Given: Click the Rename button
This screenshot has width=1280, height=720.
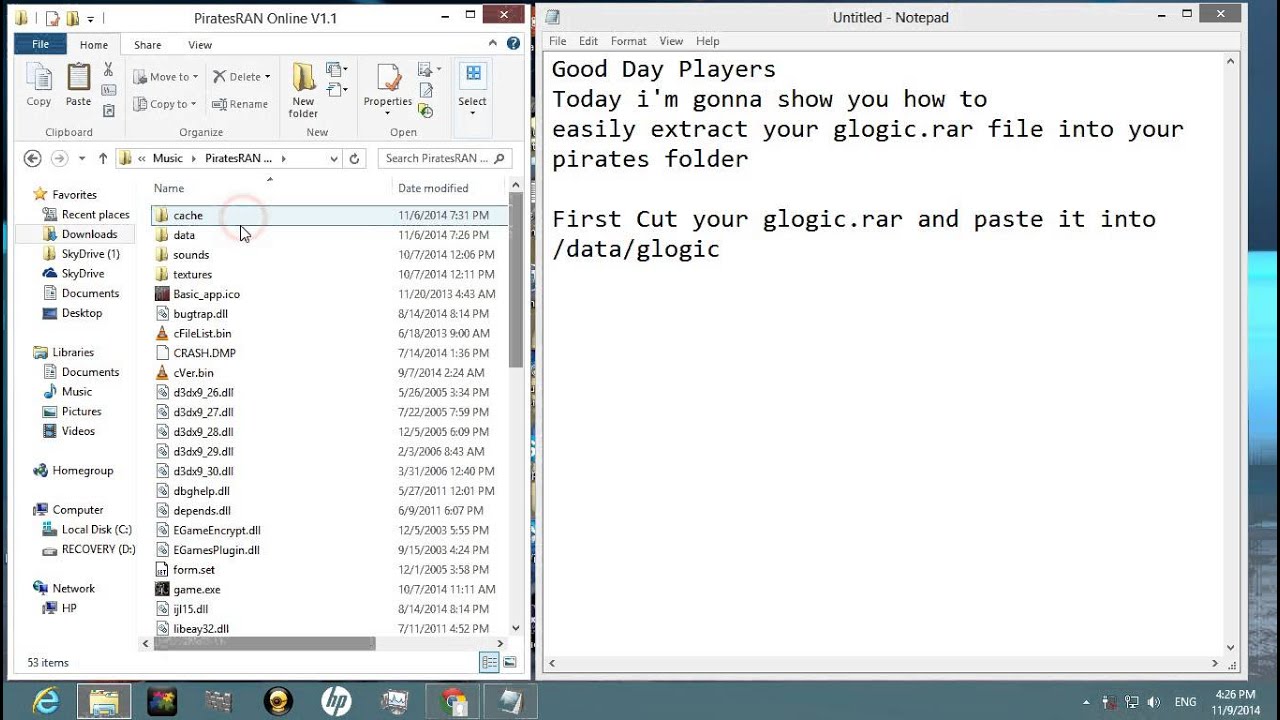Looking at the screenshot, I should pos(240,104).
